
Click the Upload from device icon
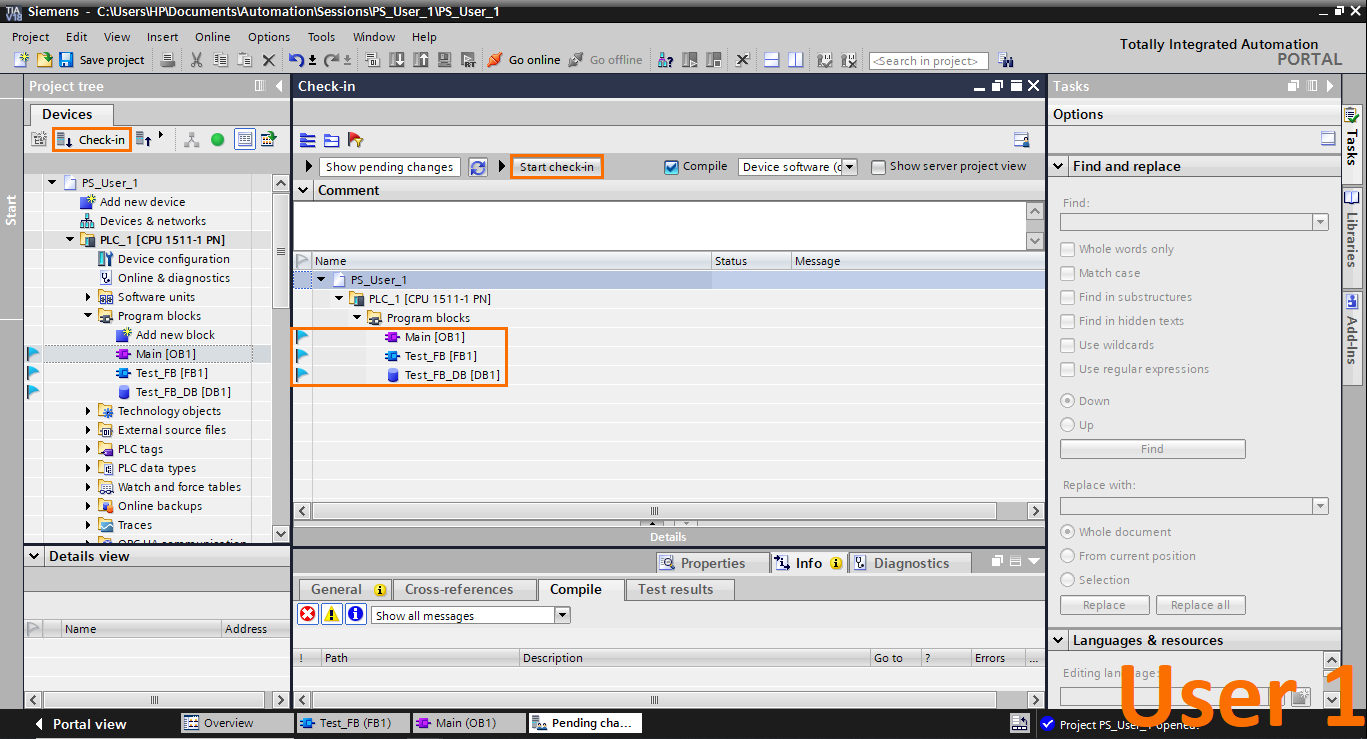click(420, 60)
